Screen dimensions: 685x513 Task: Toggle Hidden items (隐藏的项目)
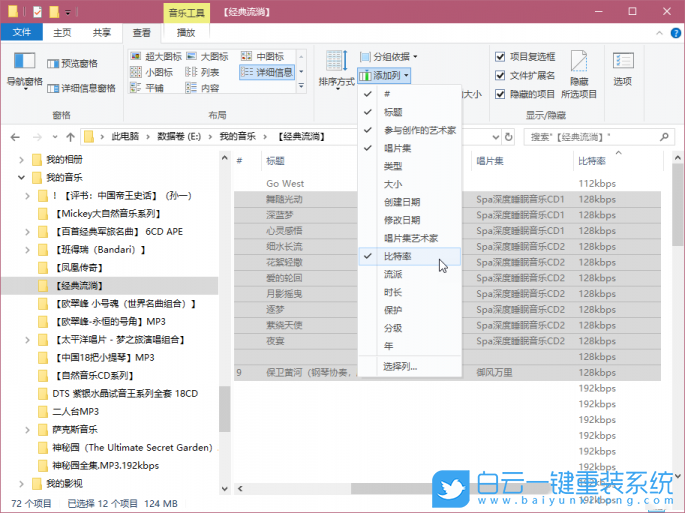click(525, 94)
